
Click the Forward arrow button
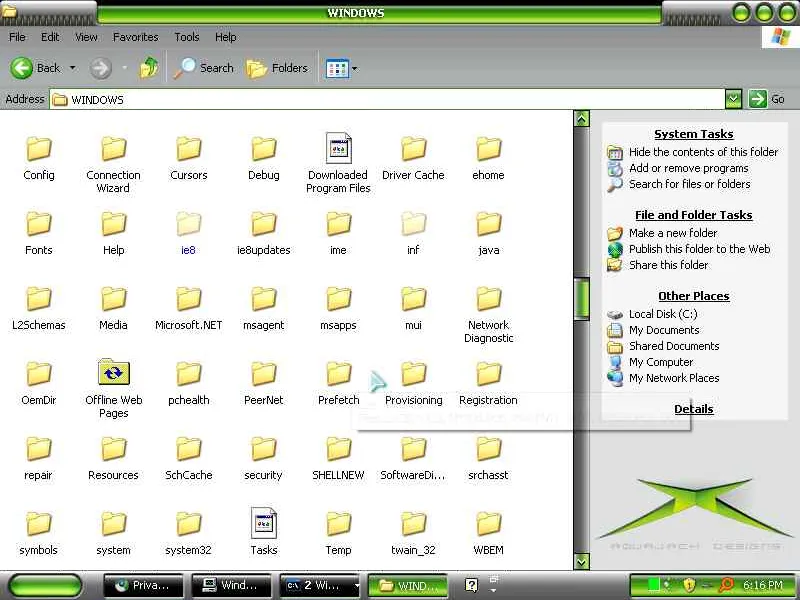tap(101, 68)
